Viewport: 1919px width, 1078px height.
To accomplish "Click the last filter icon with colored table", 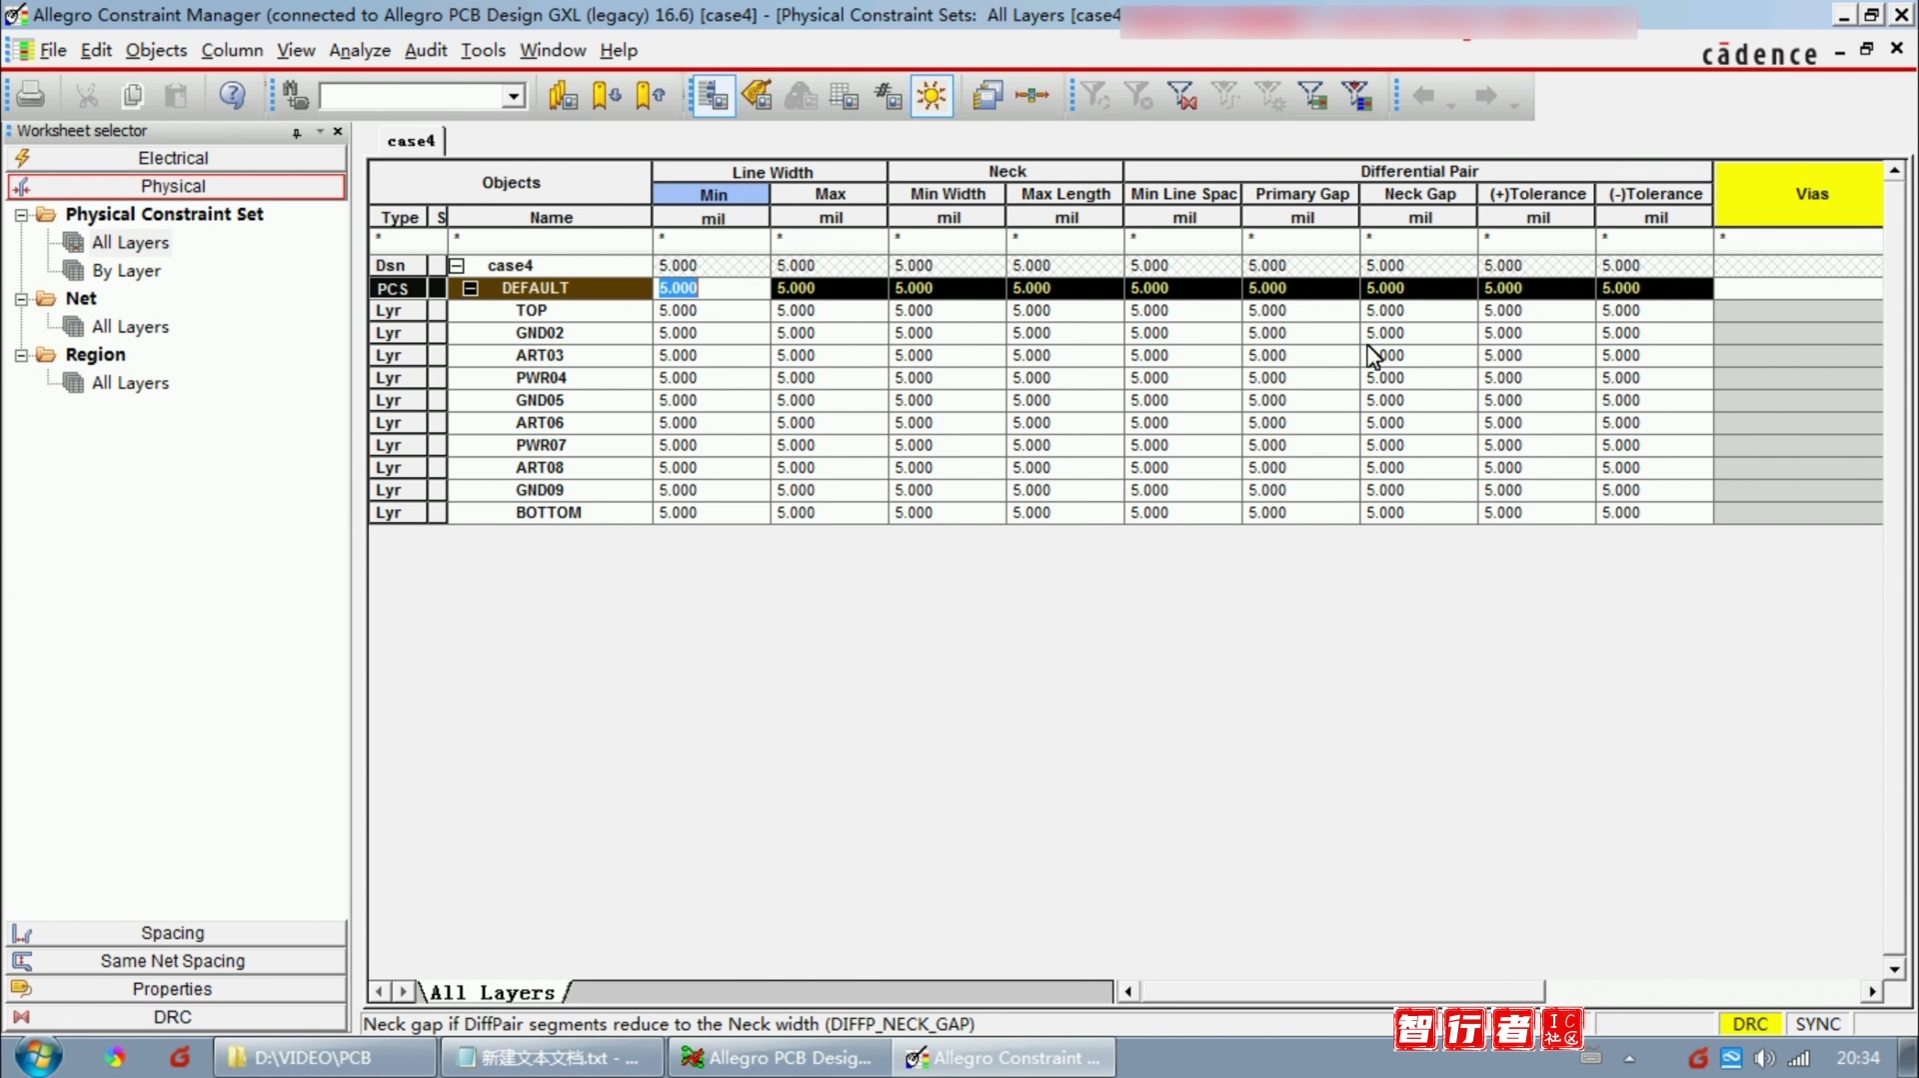I will point(1357,95).
